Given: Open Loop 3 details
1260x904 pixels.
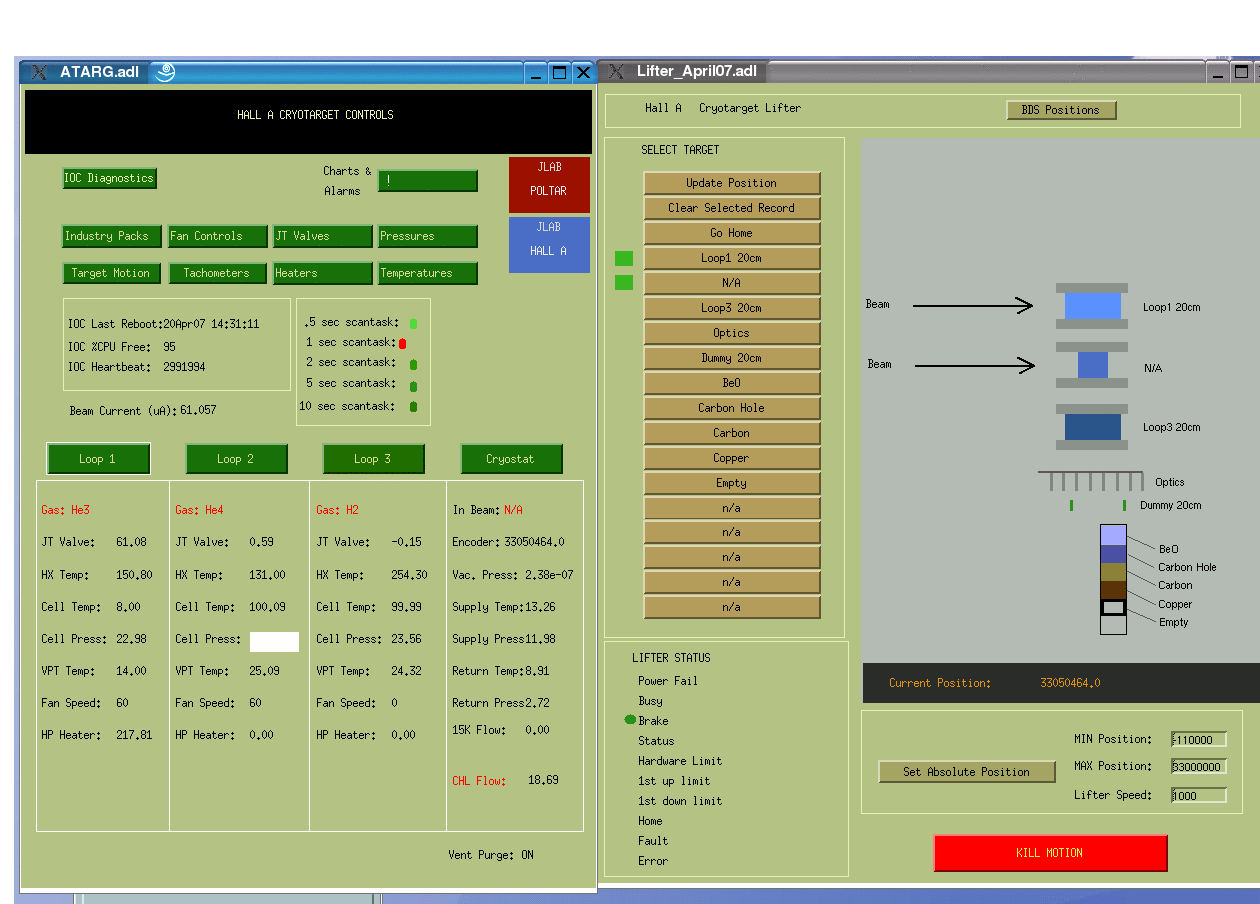Looking at the screenshot, I should (373, 459).
